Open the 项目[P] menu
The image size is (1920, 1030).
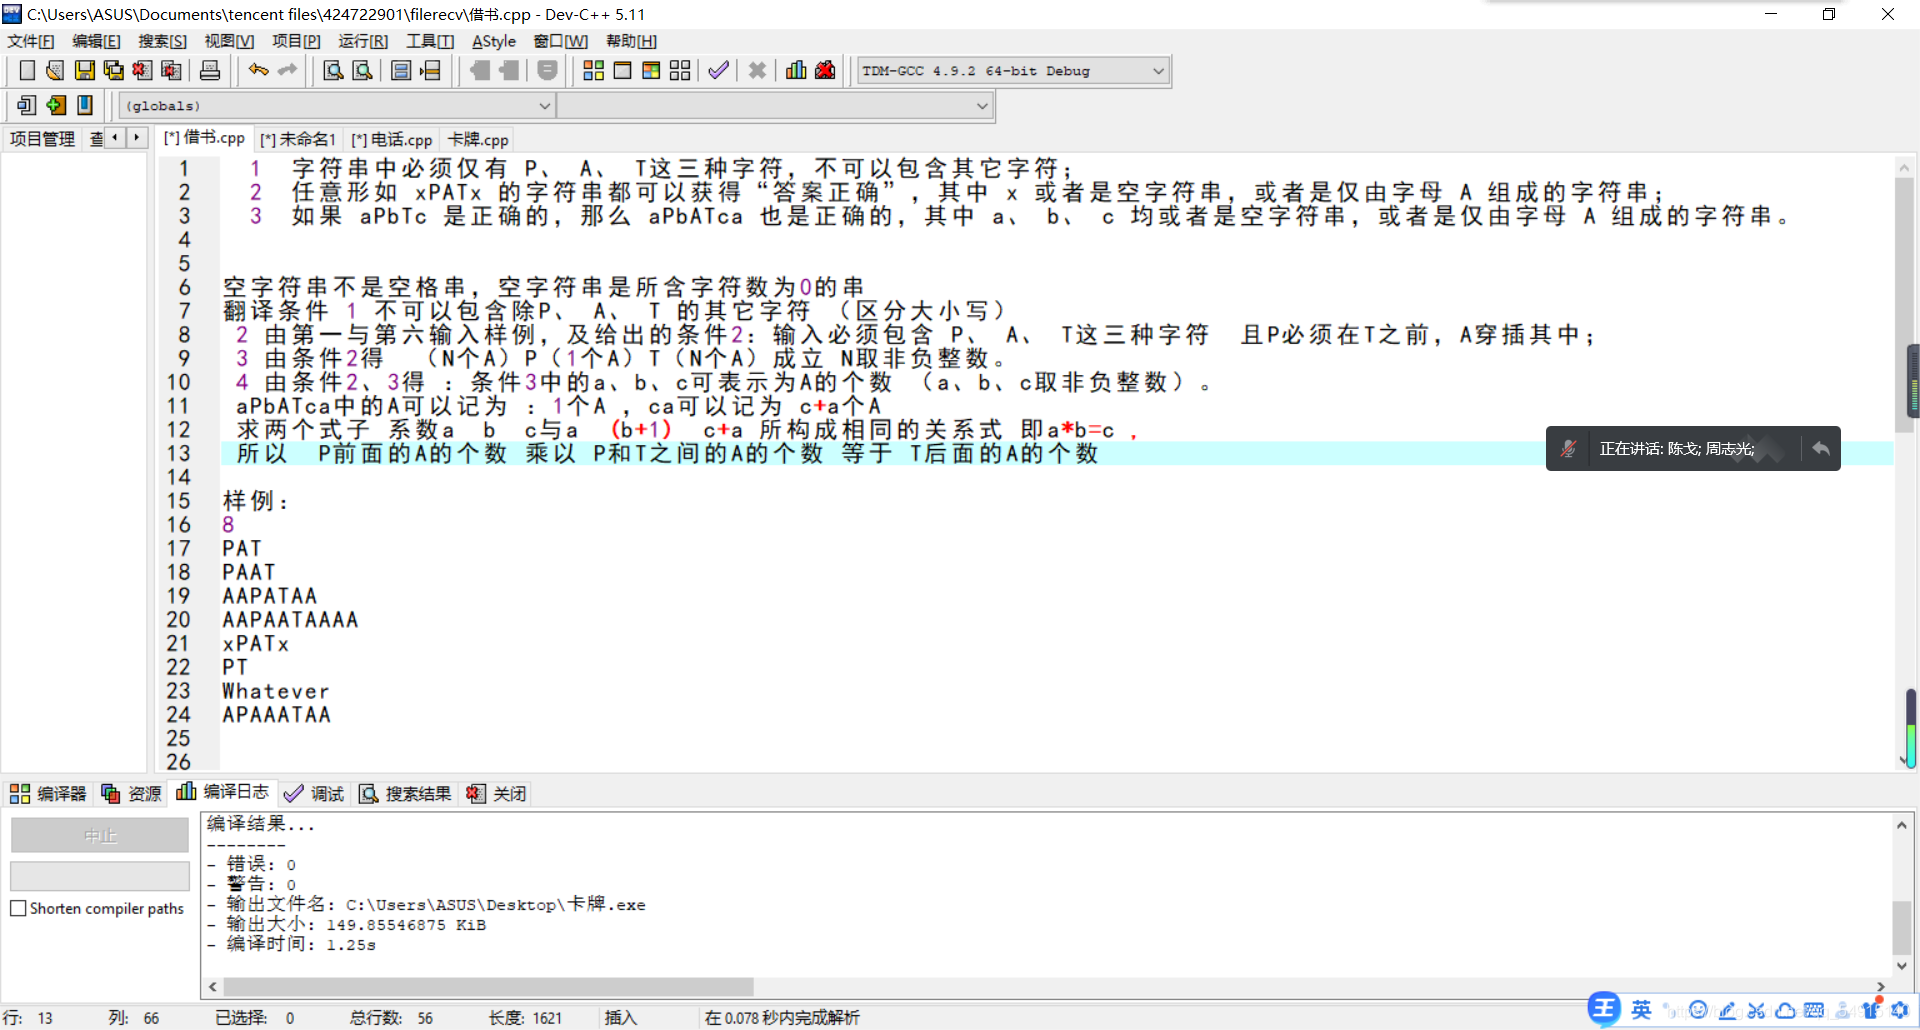click(x=296, y=41)
